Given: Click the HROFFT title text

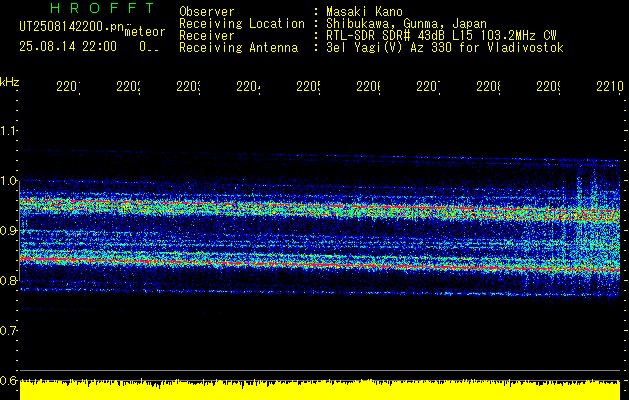Looking at the screenshot, I should click(103, 8).
